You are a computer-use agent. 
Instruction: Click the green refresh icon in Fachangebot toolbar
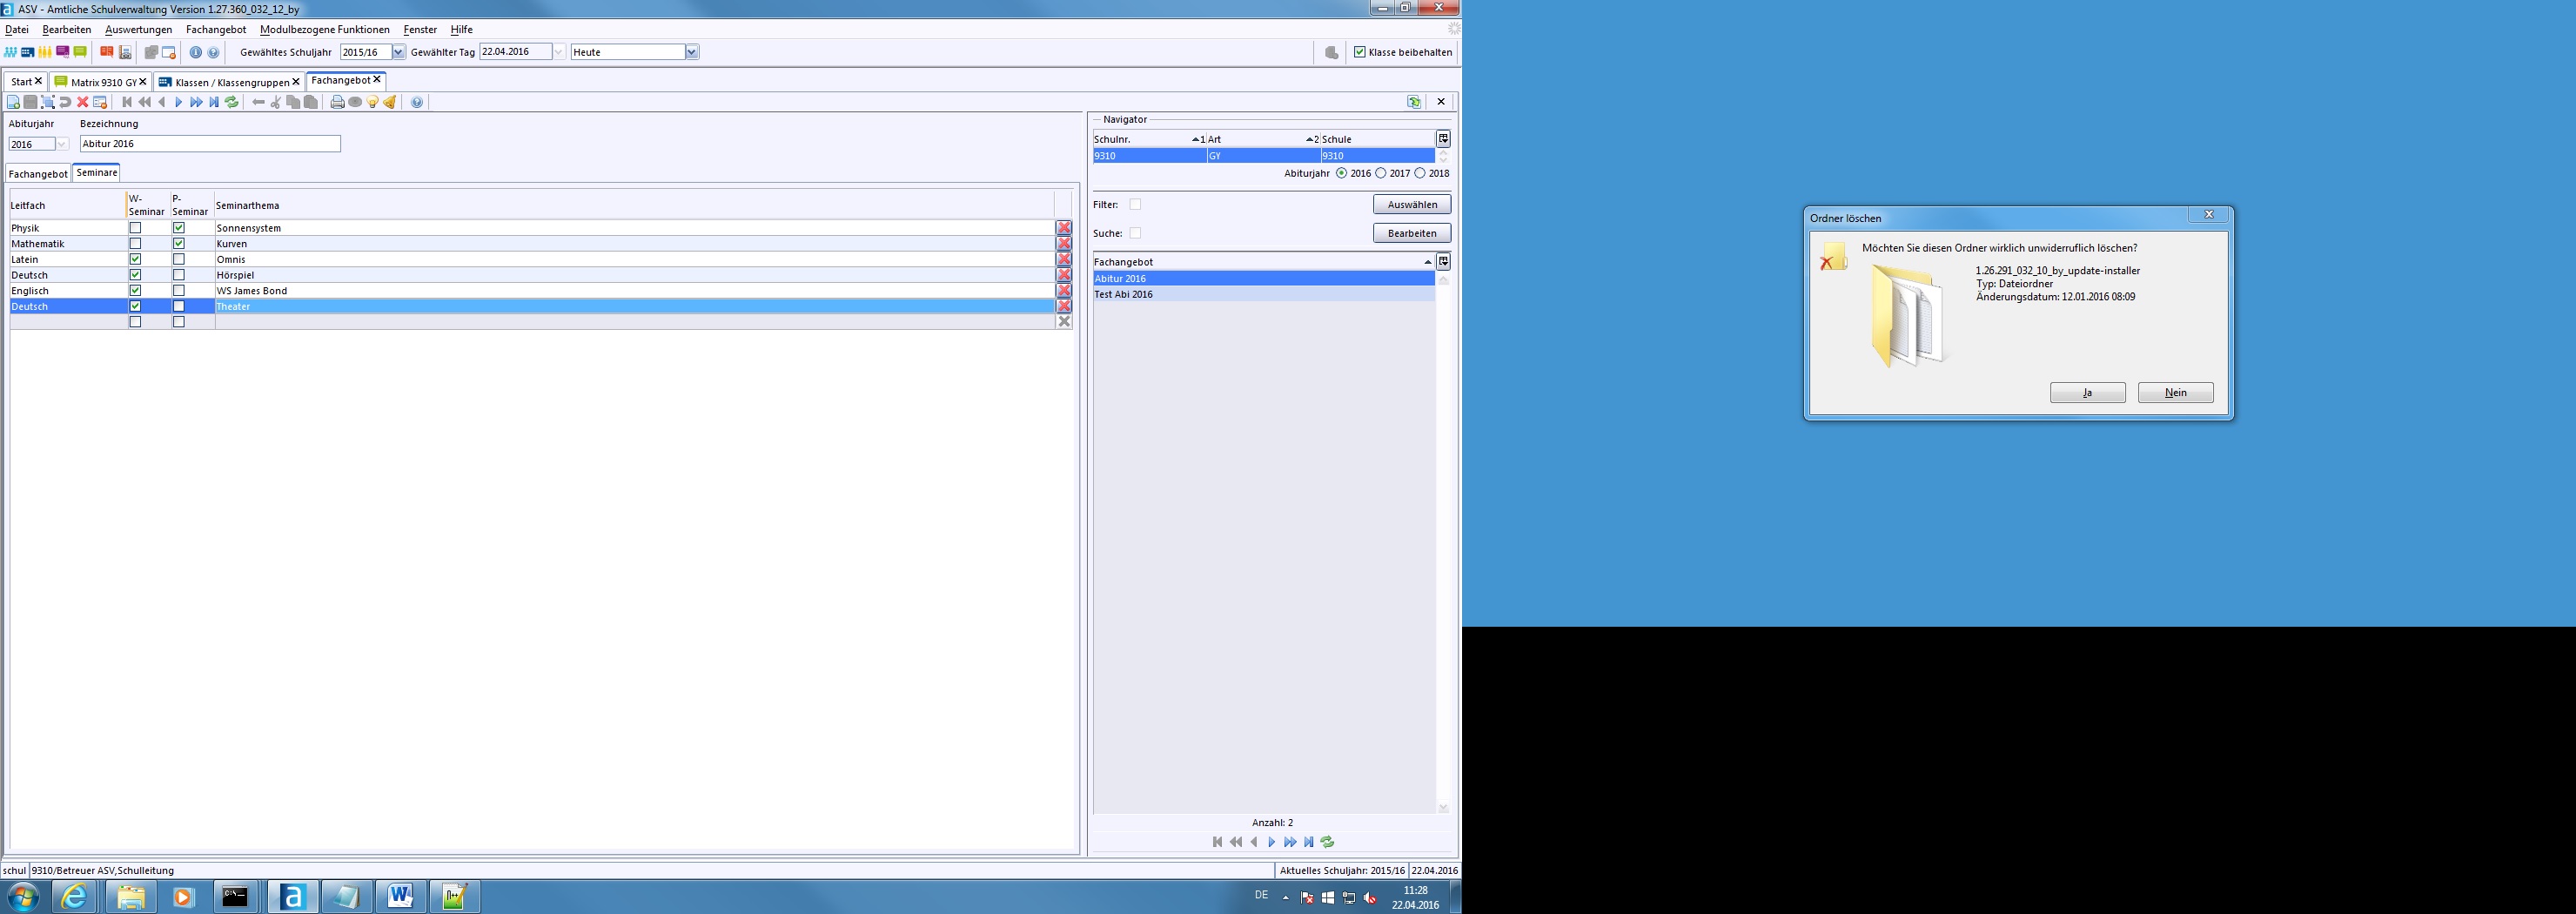click(x=232, y=102)
